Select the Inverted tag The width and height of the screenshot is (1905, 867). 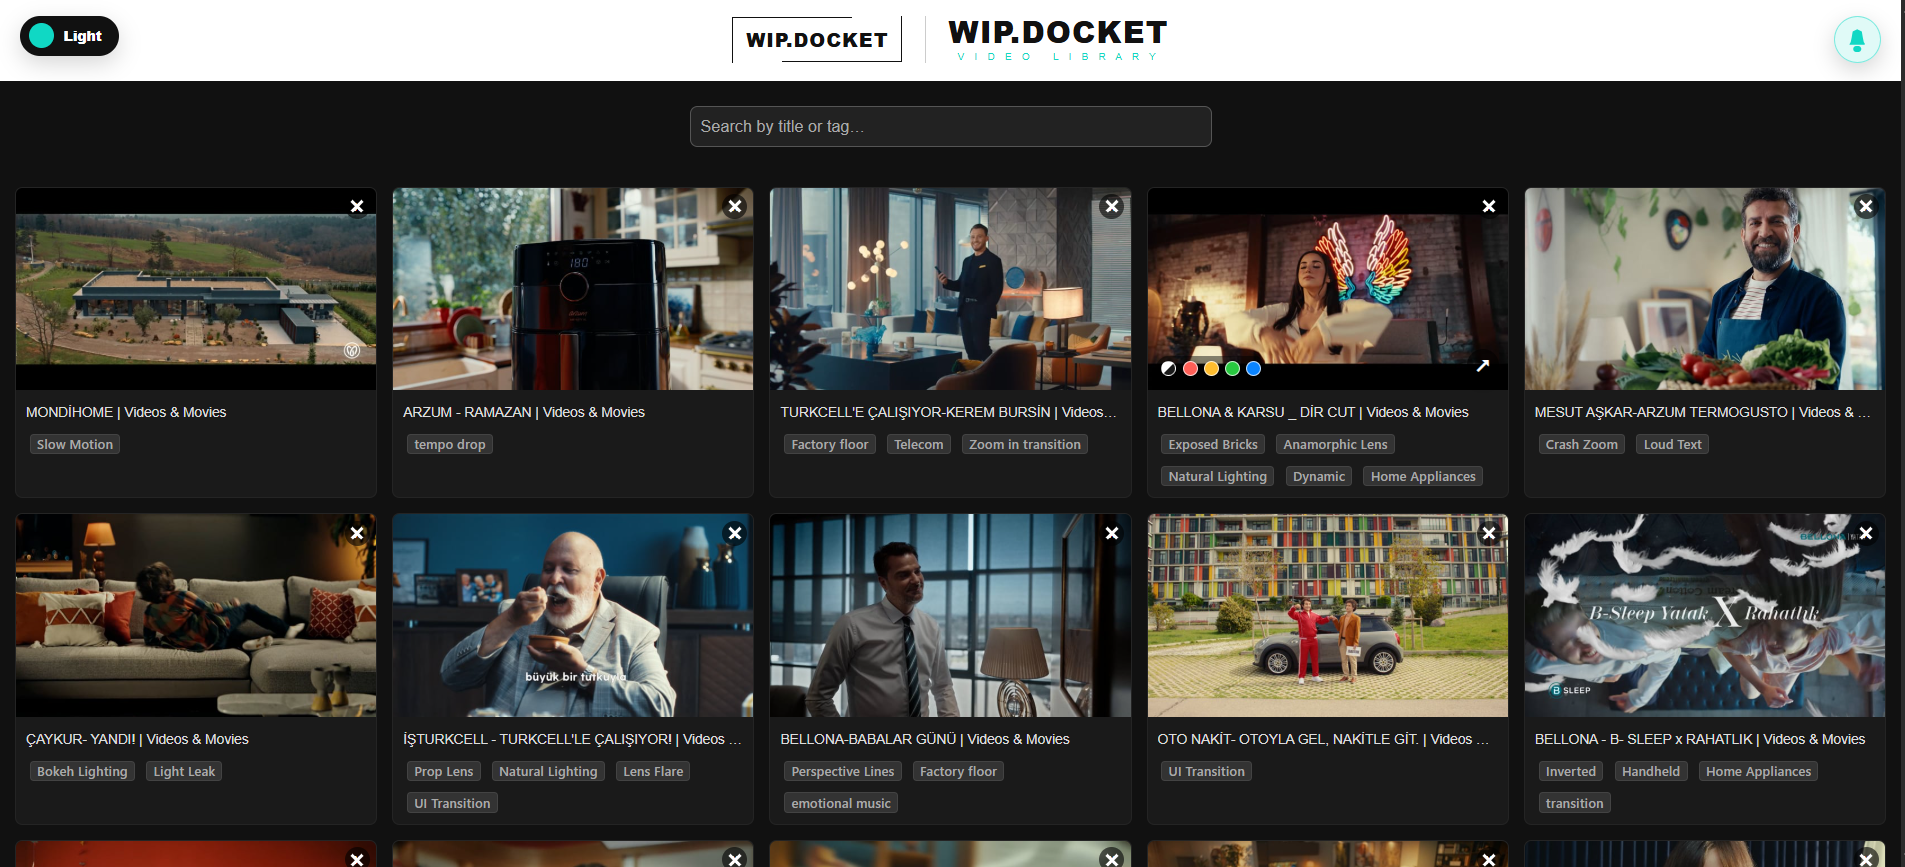click(1571, 771)
